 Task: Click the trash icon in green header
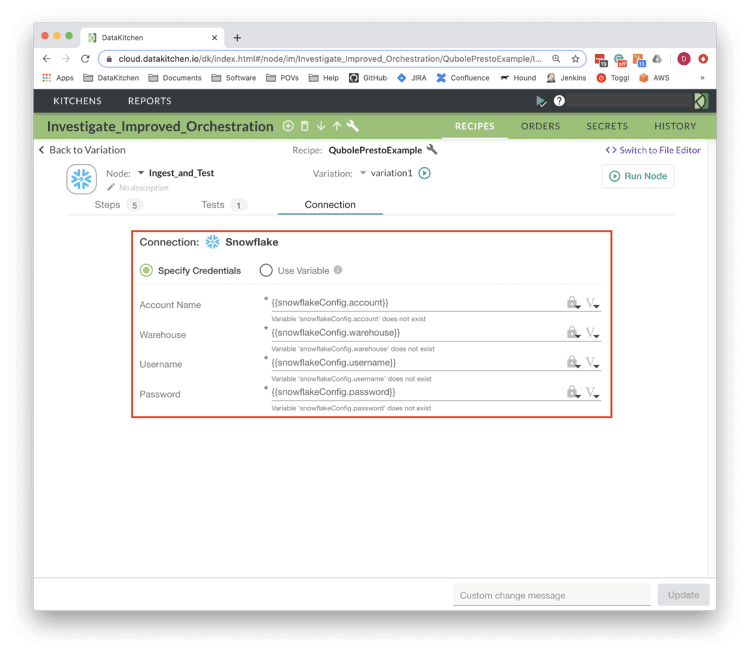pos(305,126)
